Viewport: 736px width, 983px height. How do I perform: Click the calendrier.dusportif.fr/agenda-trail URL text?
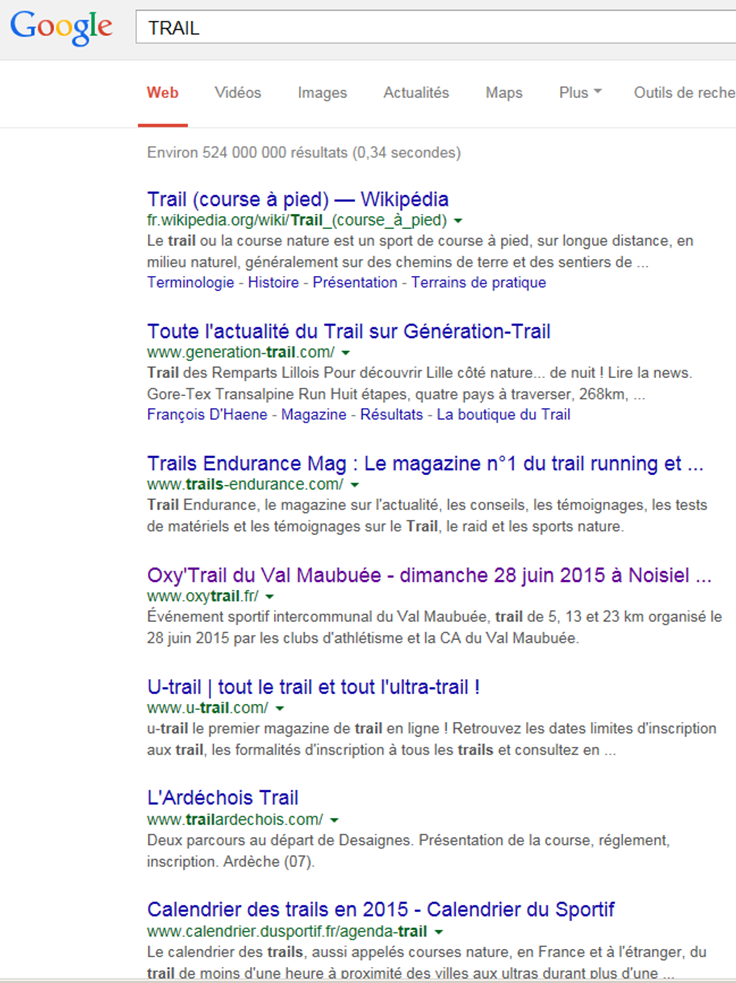click(287, 931)
